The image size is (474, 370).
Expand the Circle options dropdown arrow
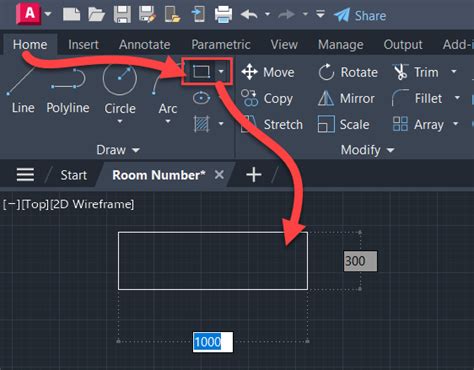pyautogui.click(x=120, y=122)
